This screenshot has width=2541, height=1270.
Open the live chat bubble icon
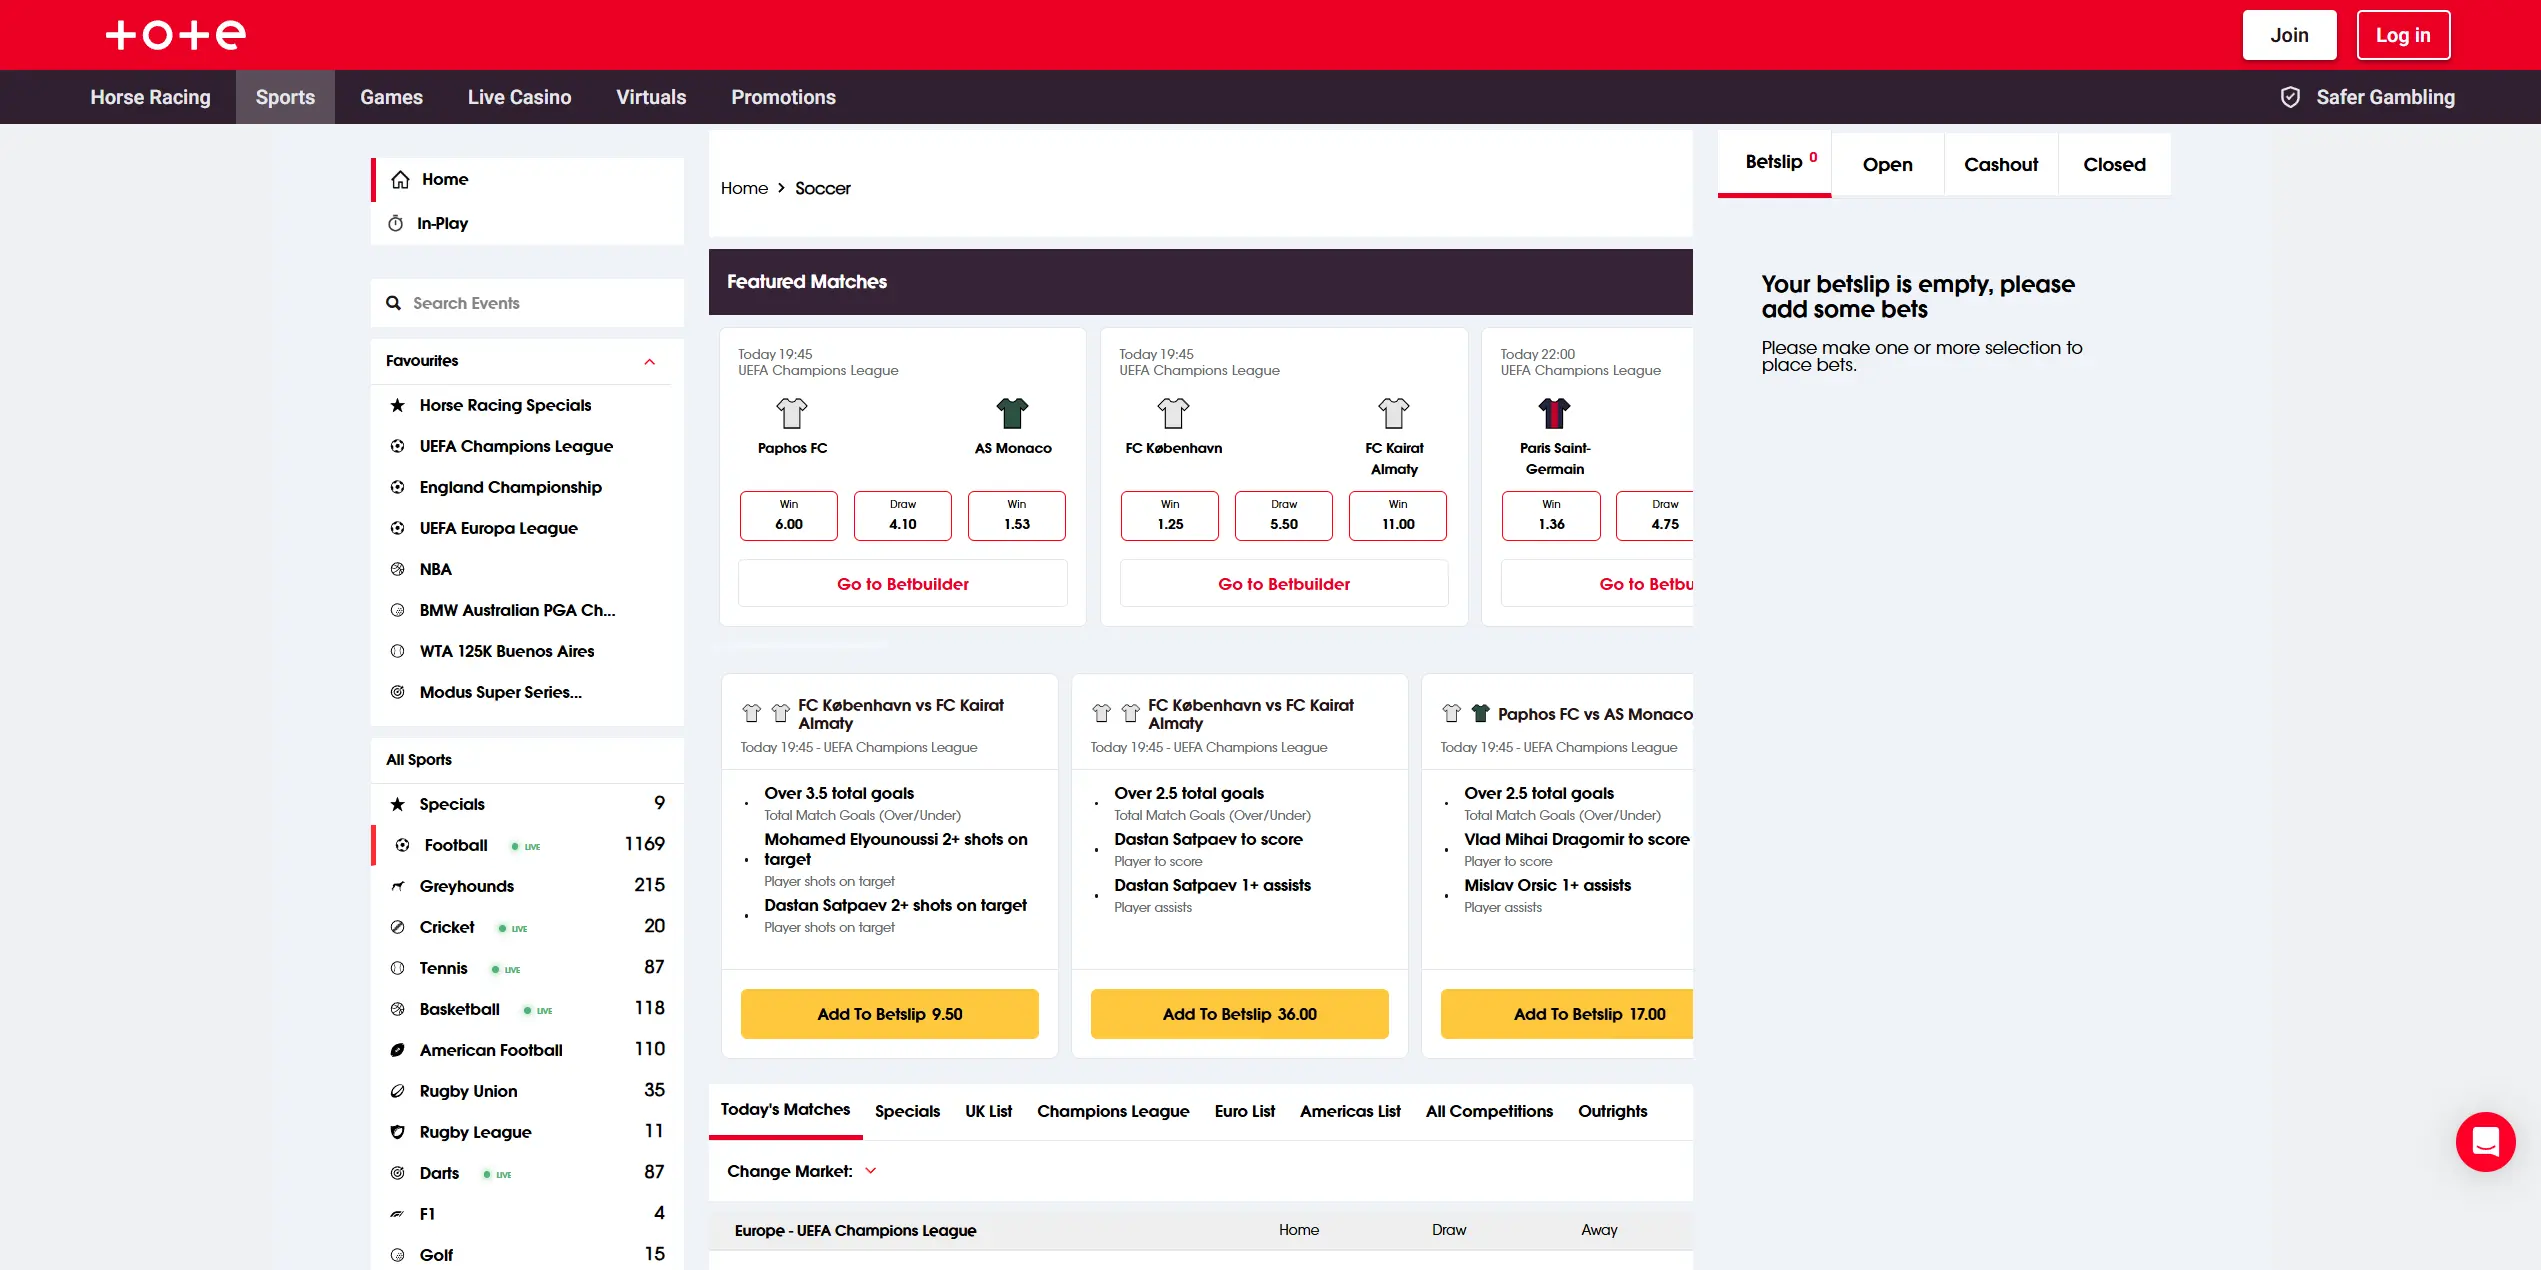[2484, 1141]
